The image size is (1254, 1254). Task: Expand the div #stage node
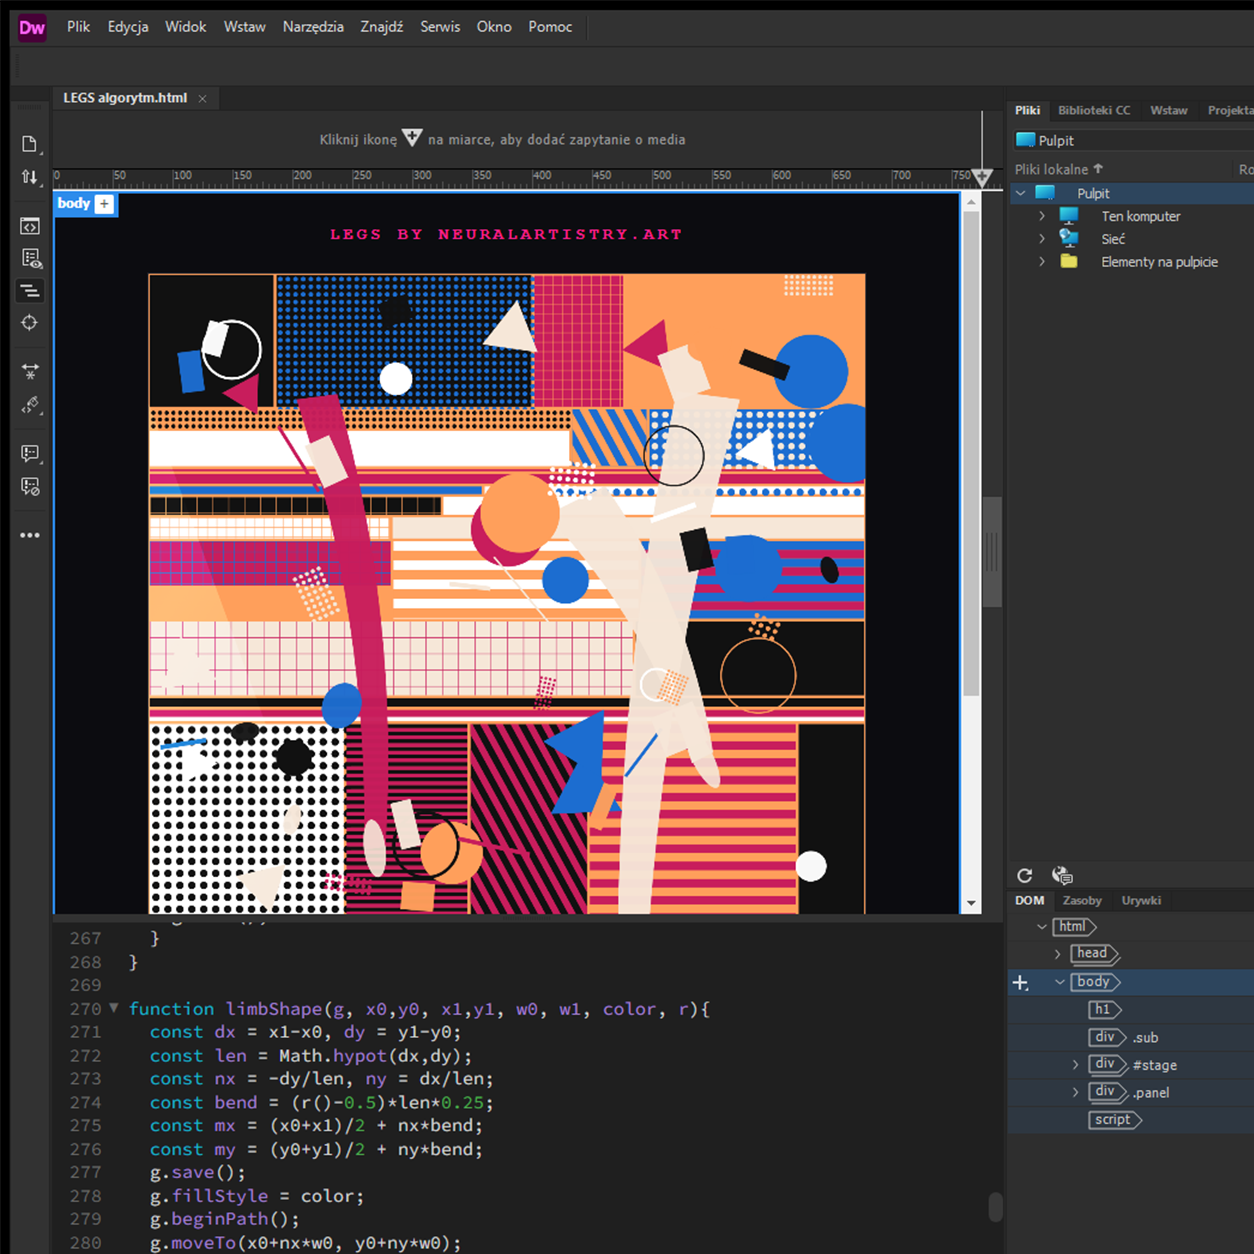pyautogui.click(x=1075, y=1065)
